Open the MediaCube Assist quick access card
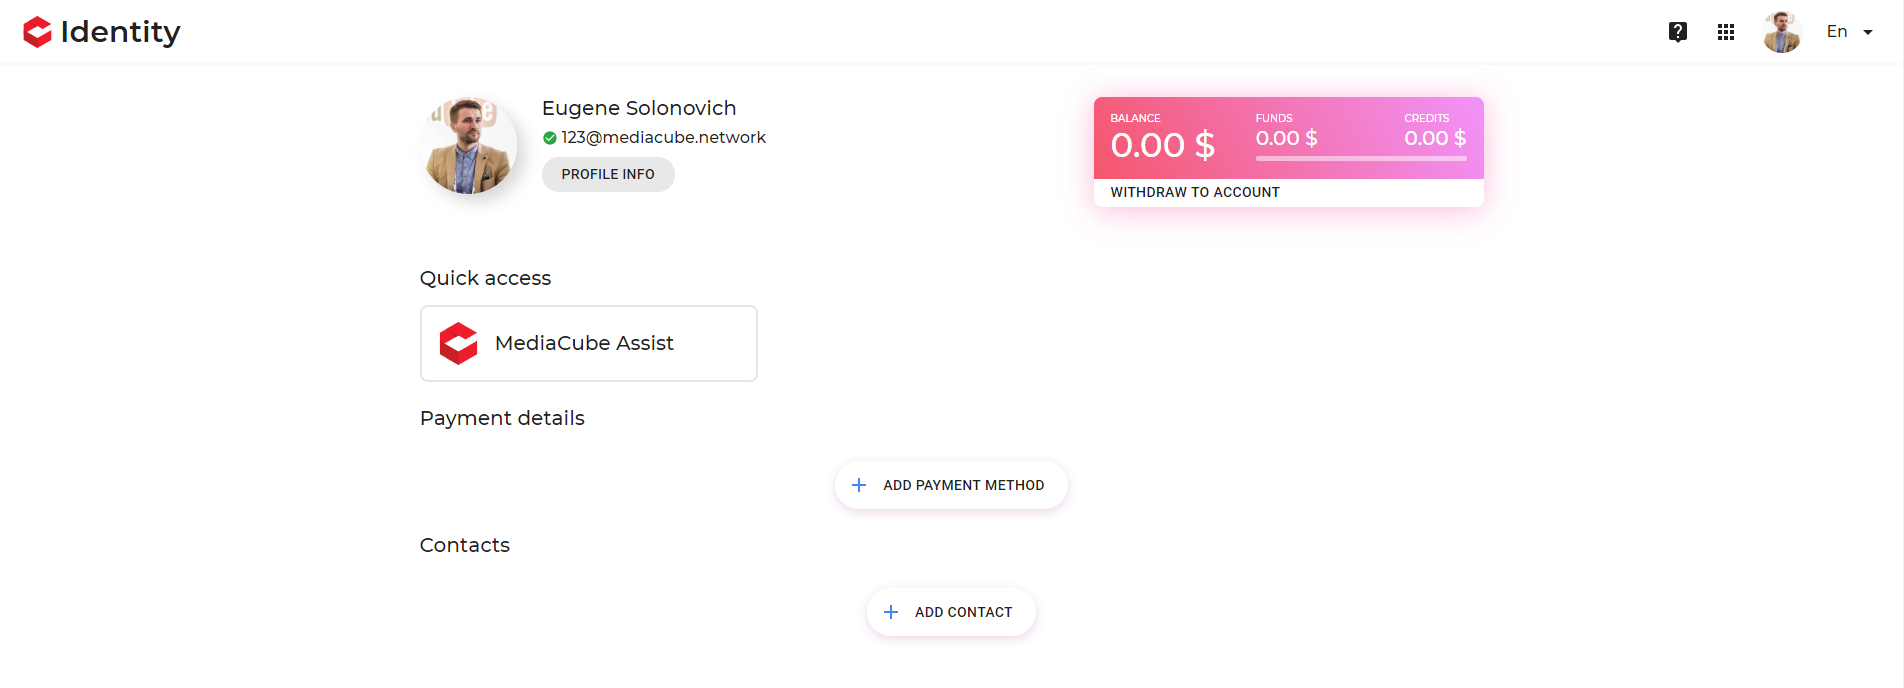This screenshot has height=688, width=1904. pyautogui.click(x=589, y=343)
